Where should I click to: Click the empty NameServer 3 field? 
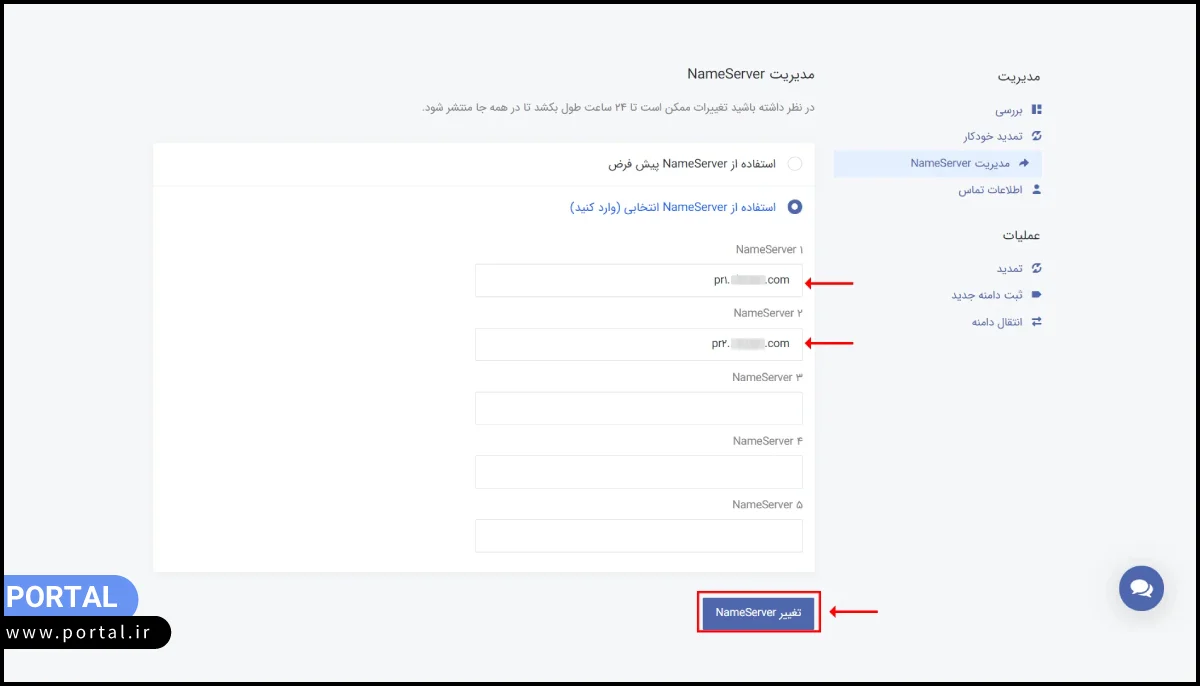click(639, 408)
